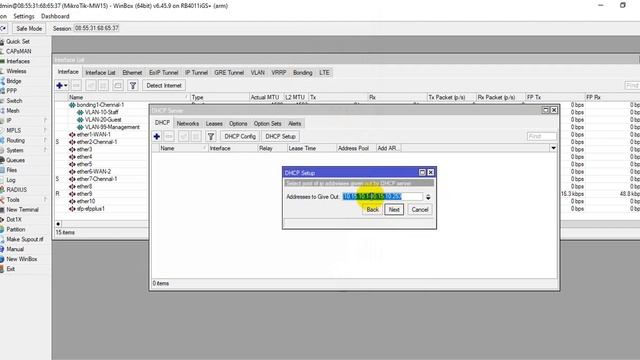
Task: Open Networks tab in DHCP Server
Action: 188,124
